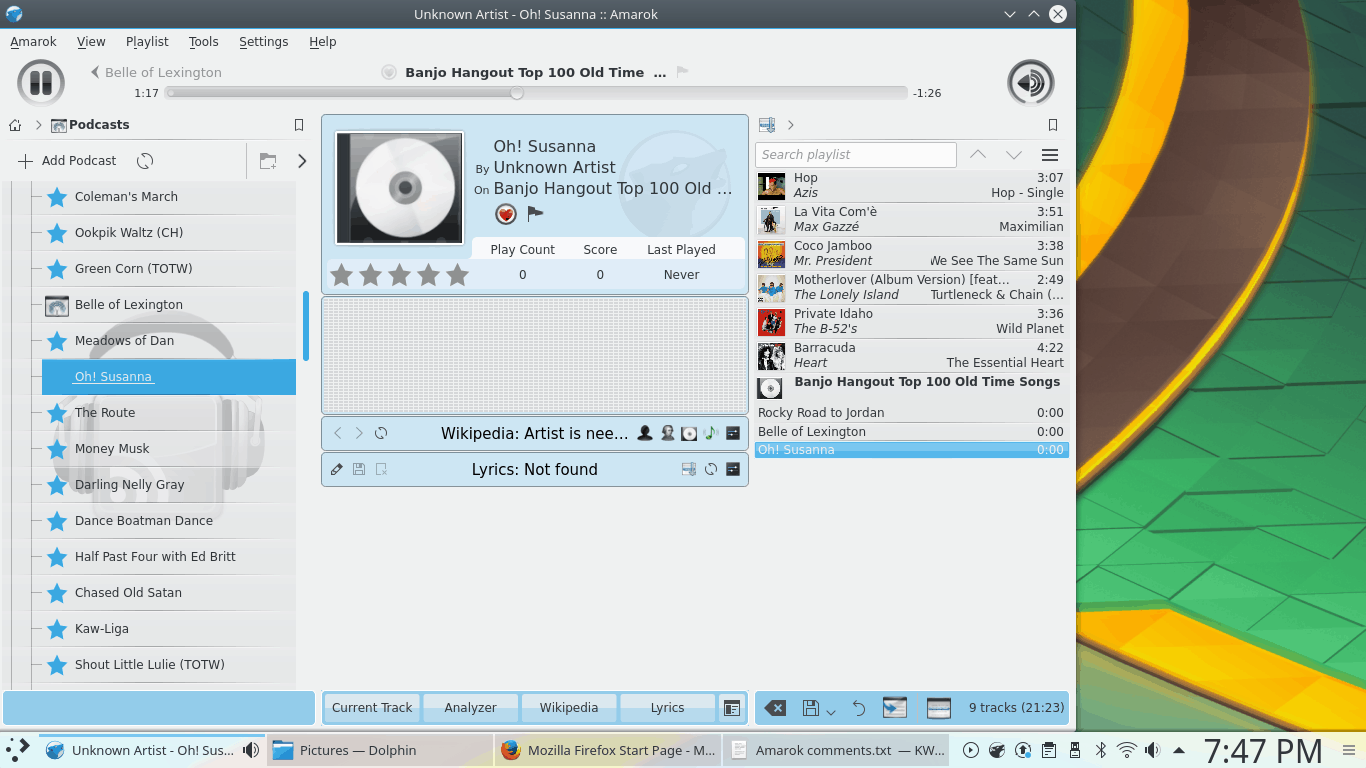The height and width of the screenshot is (768, 1366).
Task: Configure applets icon beside Lyrics tab
Action: click(x=732, y=708)
